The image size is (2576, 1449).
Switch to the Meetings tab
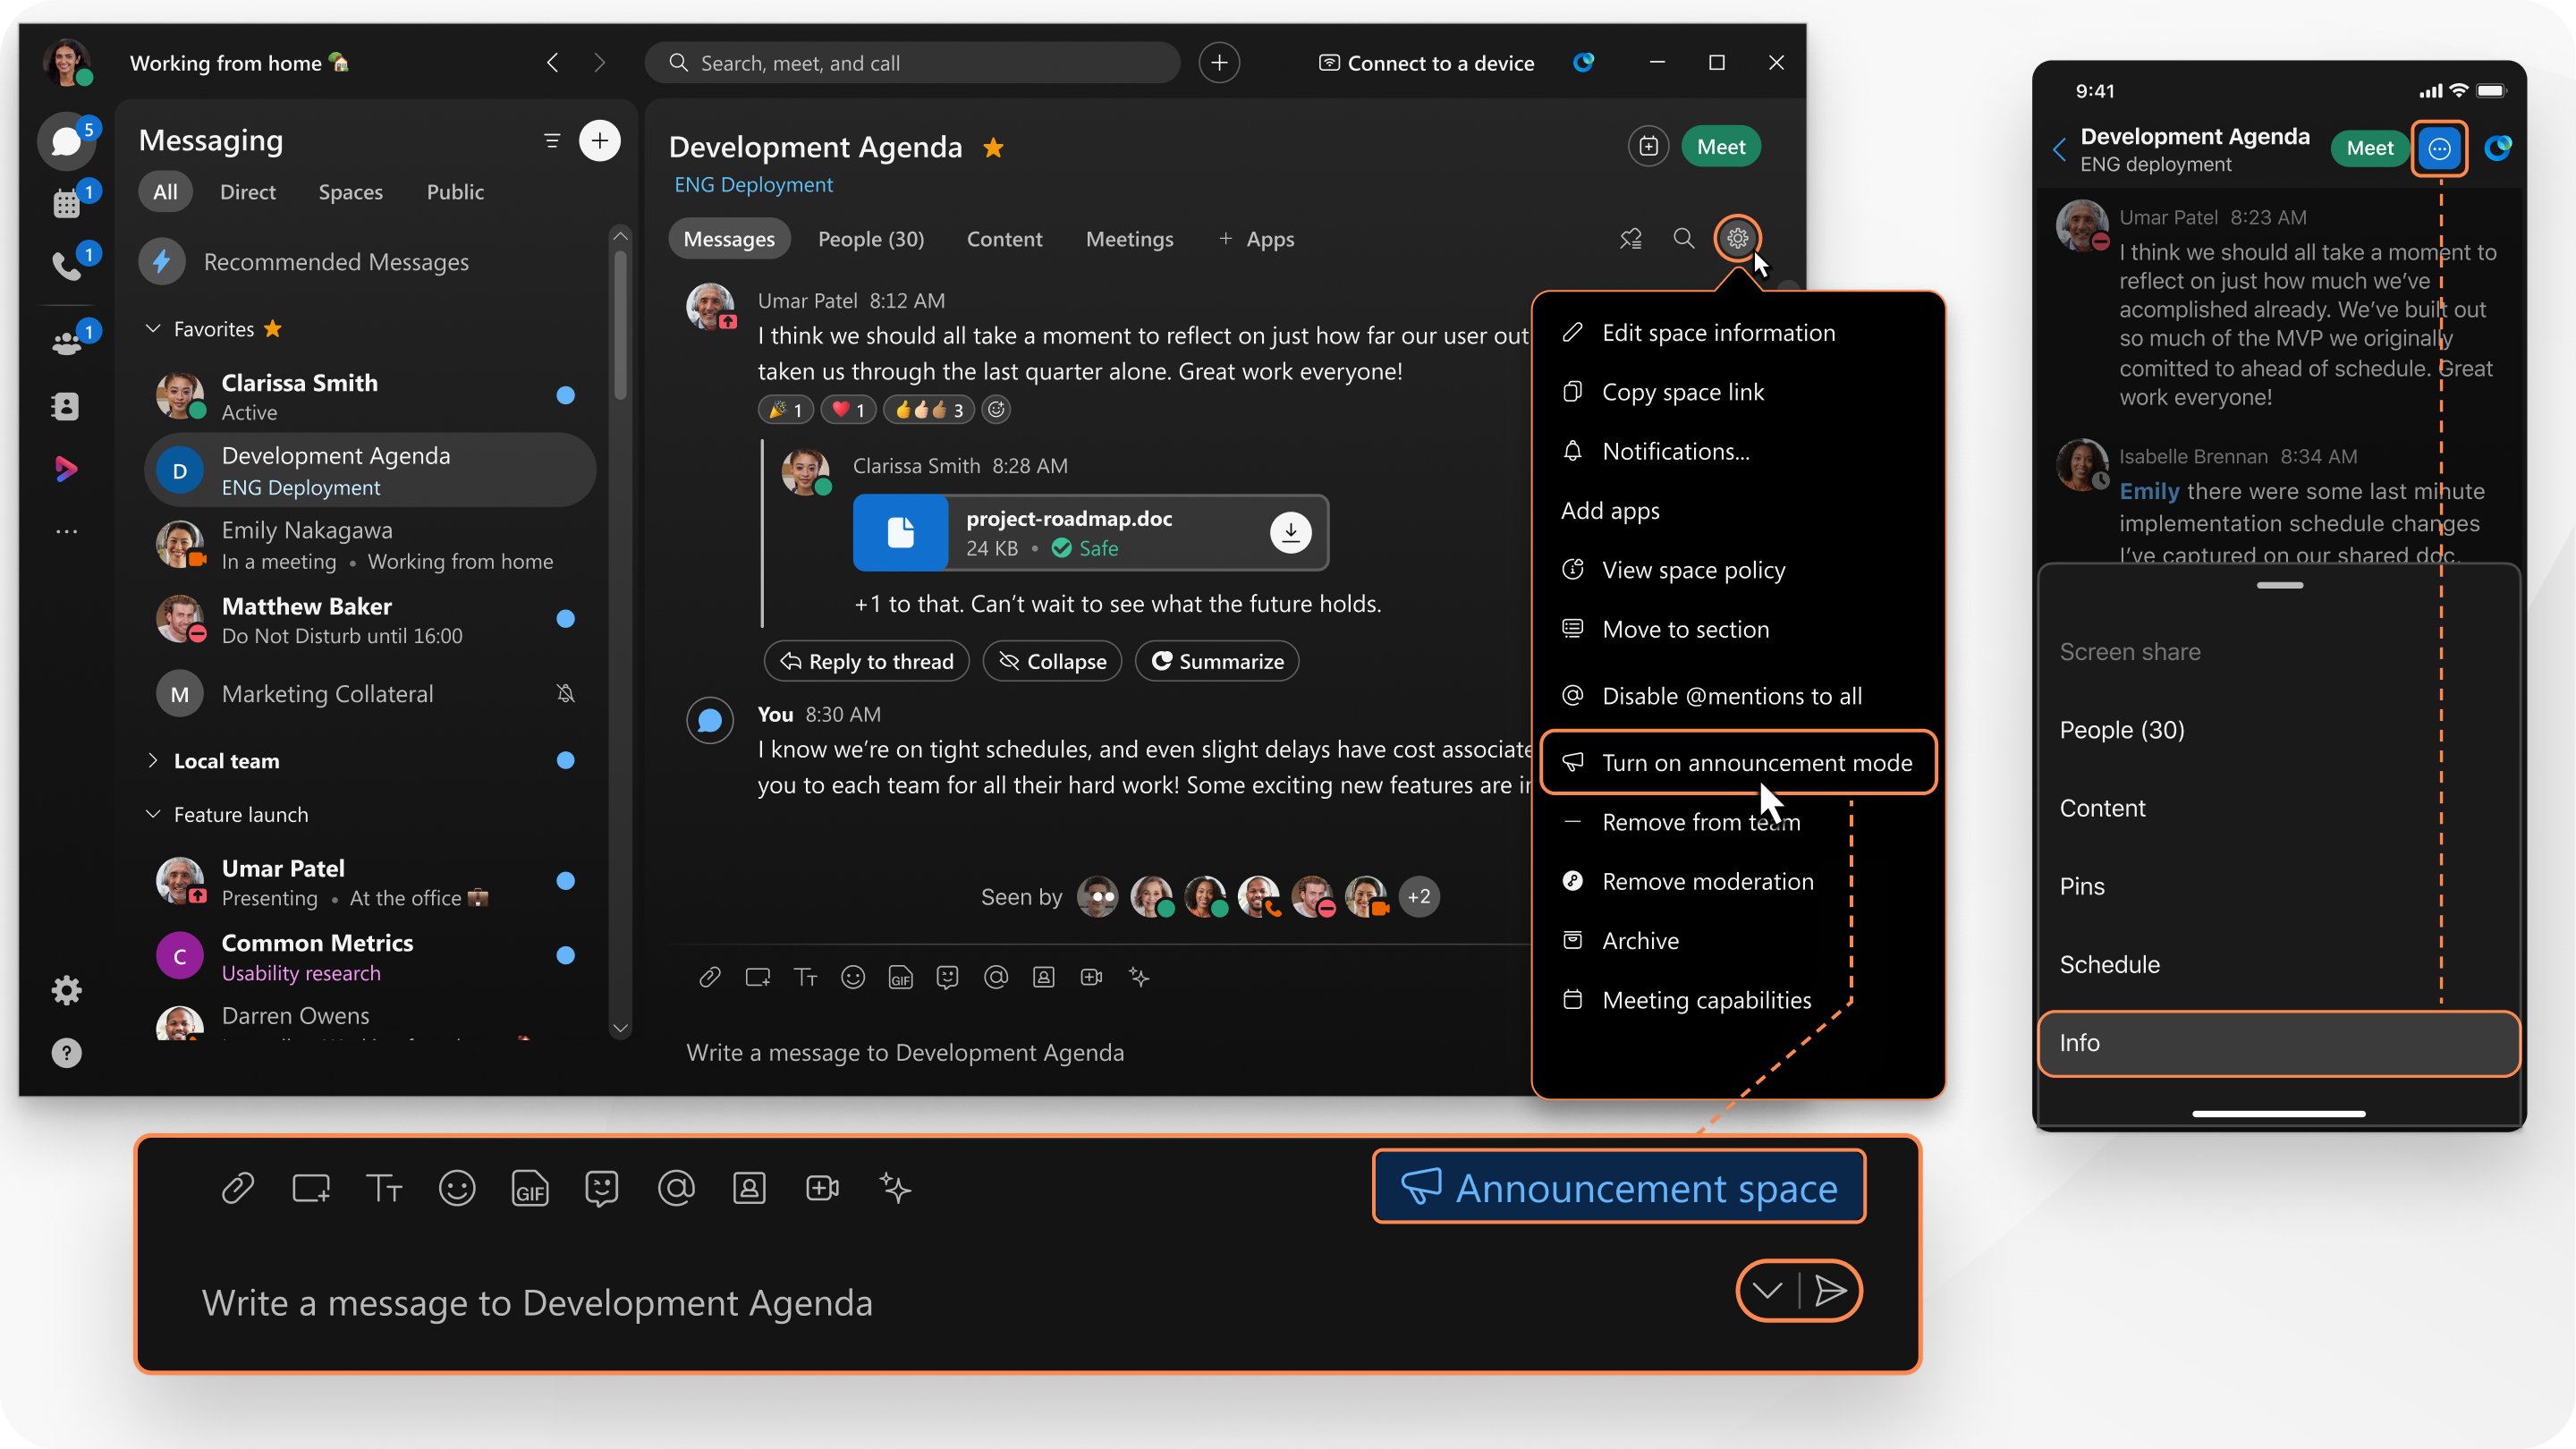pyautogui.click(x=1129, y=239)
